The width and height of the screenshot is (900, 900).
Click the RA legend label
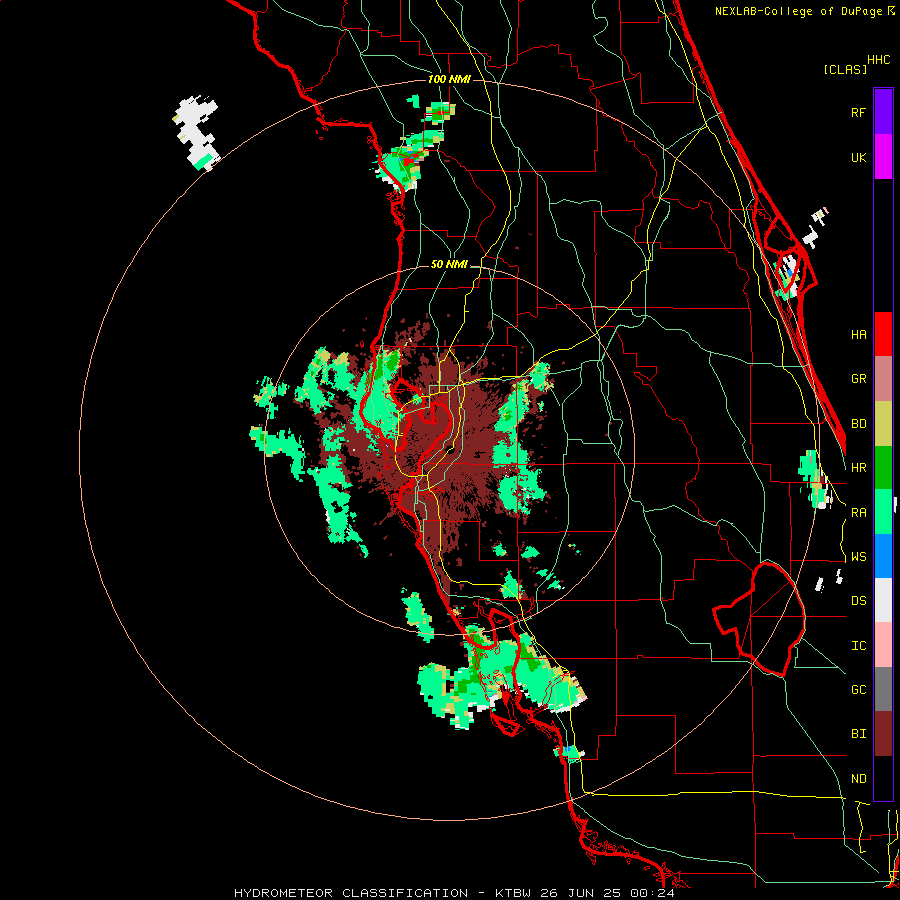tap(858, 513)
